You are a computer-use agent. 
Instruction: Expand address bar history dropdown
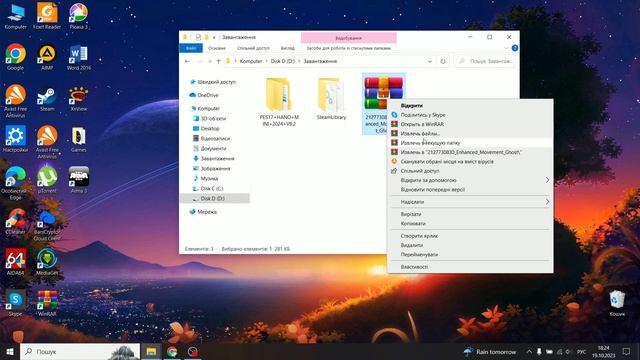430,61
